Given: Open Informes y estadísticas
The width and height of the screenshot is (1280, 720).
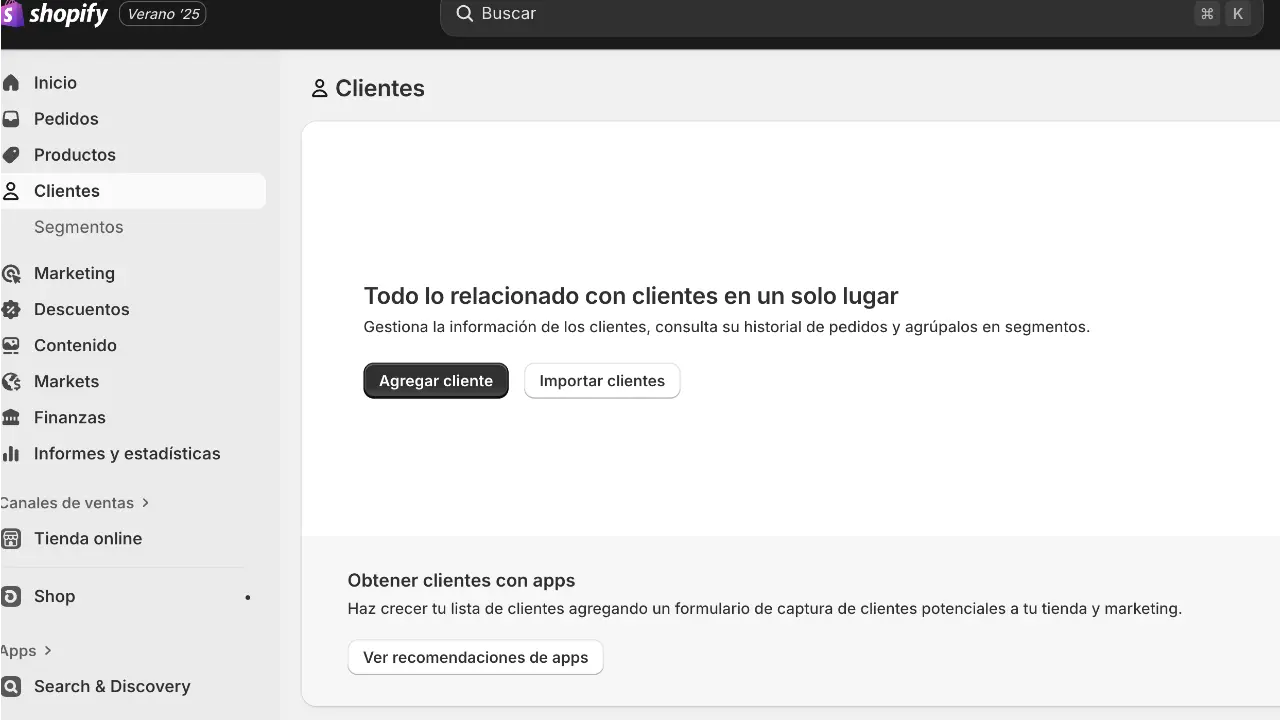Looking at the screenshot, I should 127,453.
